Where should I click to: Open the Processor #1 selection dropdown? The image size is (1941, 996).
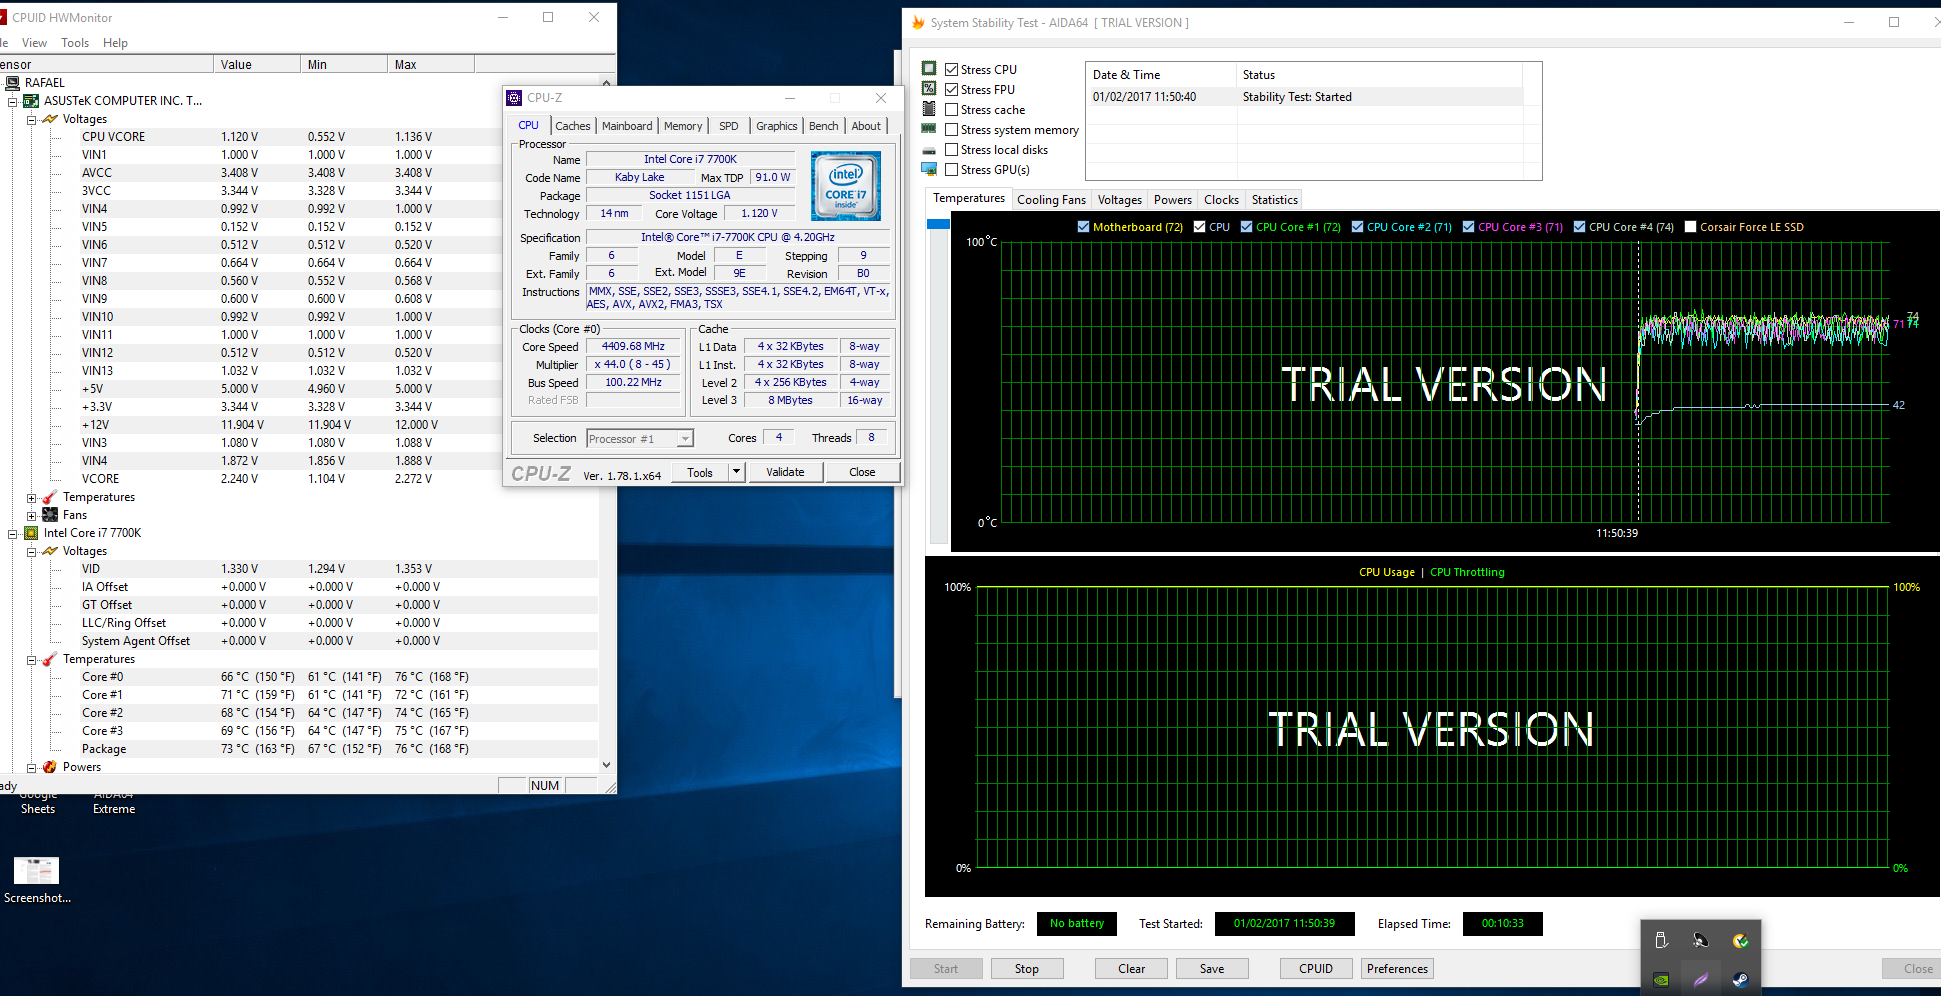click(685, 439)
